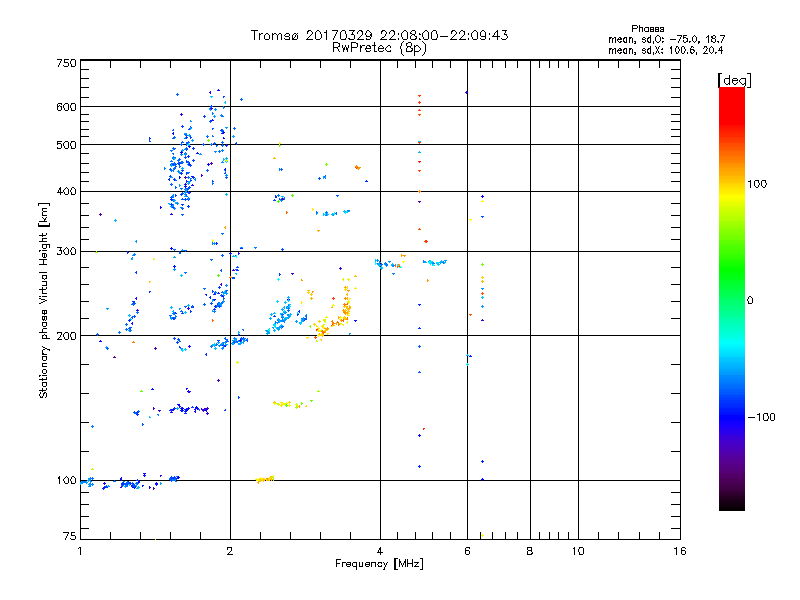Click the y-axis tick label '400'
800x600 pixels.
[x=66, y=191]
